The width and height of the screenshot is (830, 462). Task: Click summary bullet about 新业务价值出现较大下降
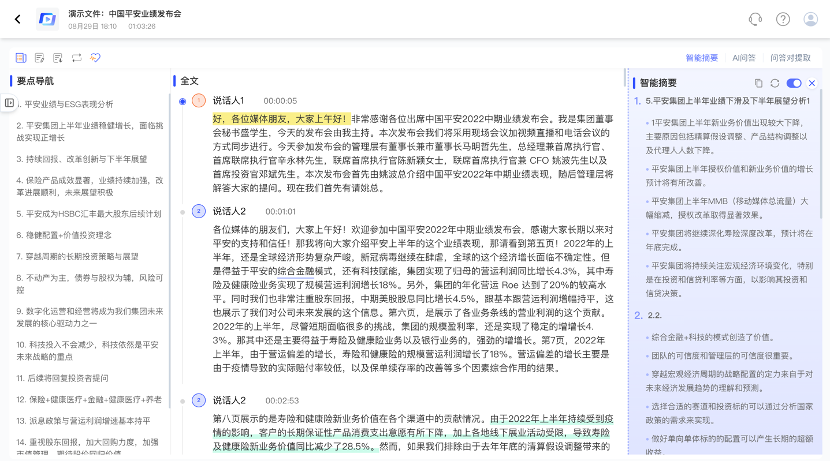click(x=726, y=136)
